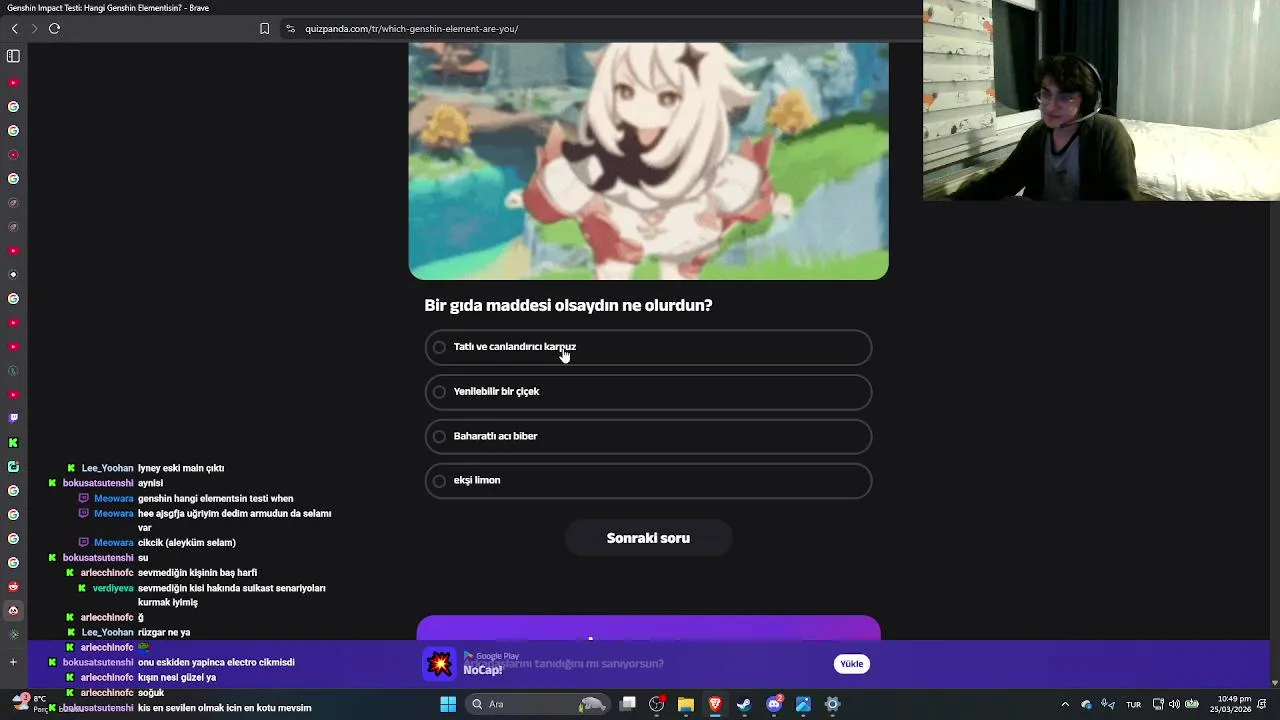The width and height of the screenshot is (1280, 720).
Task: Switch to the green Kick tab in the sidebar
Action: (x=13, y=442)
